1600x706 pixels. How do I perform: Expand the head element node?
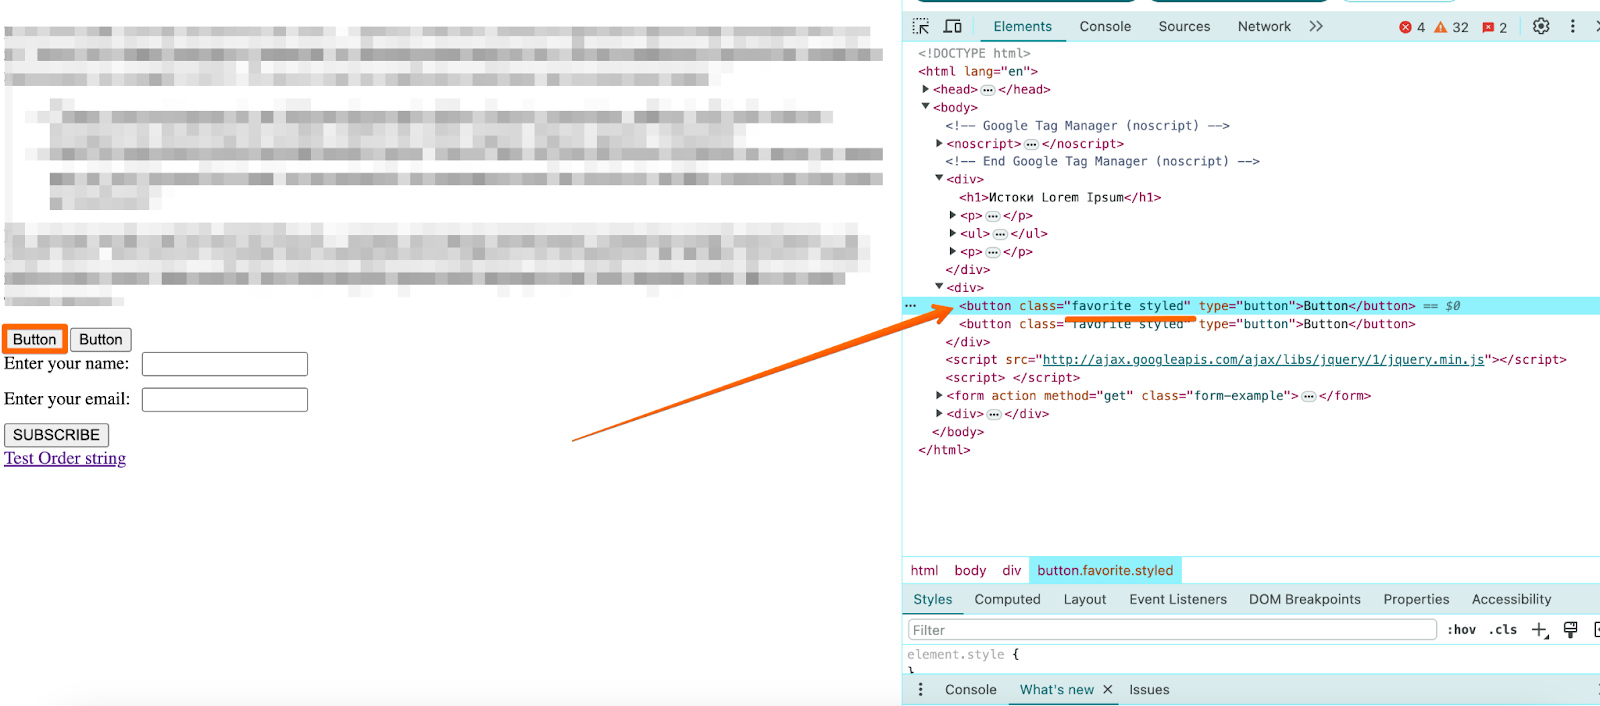[926, 89]
